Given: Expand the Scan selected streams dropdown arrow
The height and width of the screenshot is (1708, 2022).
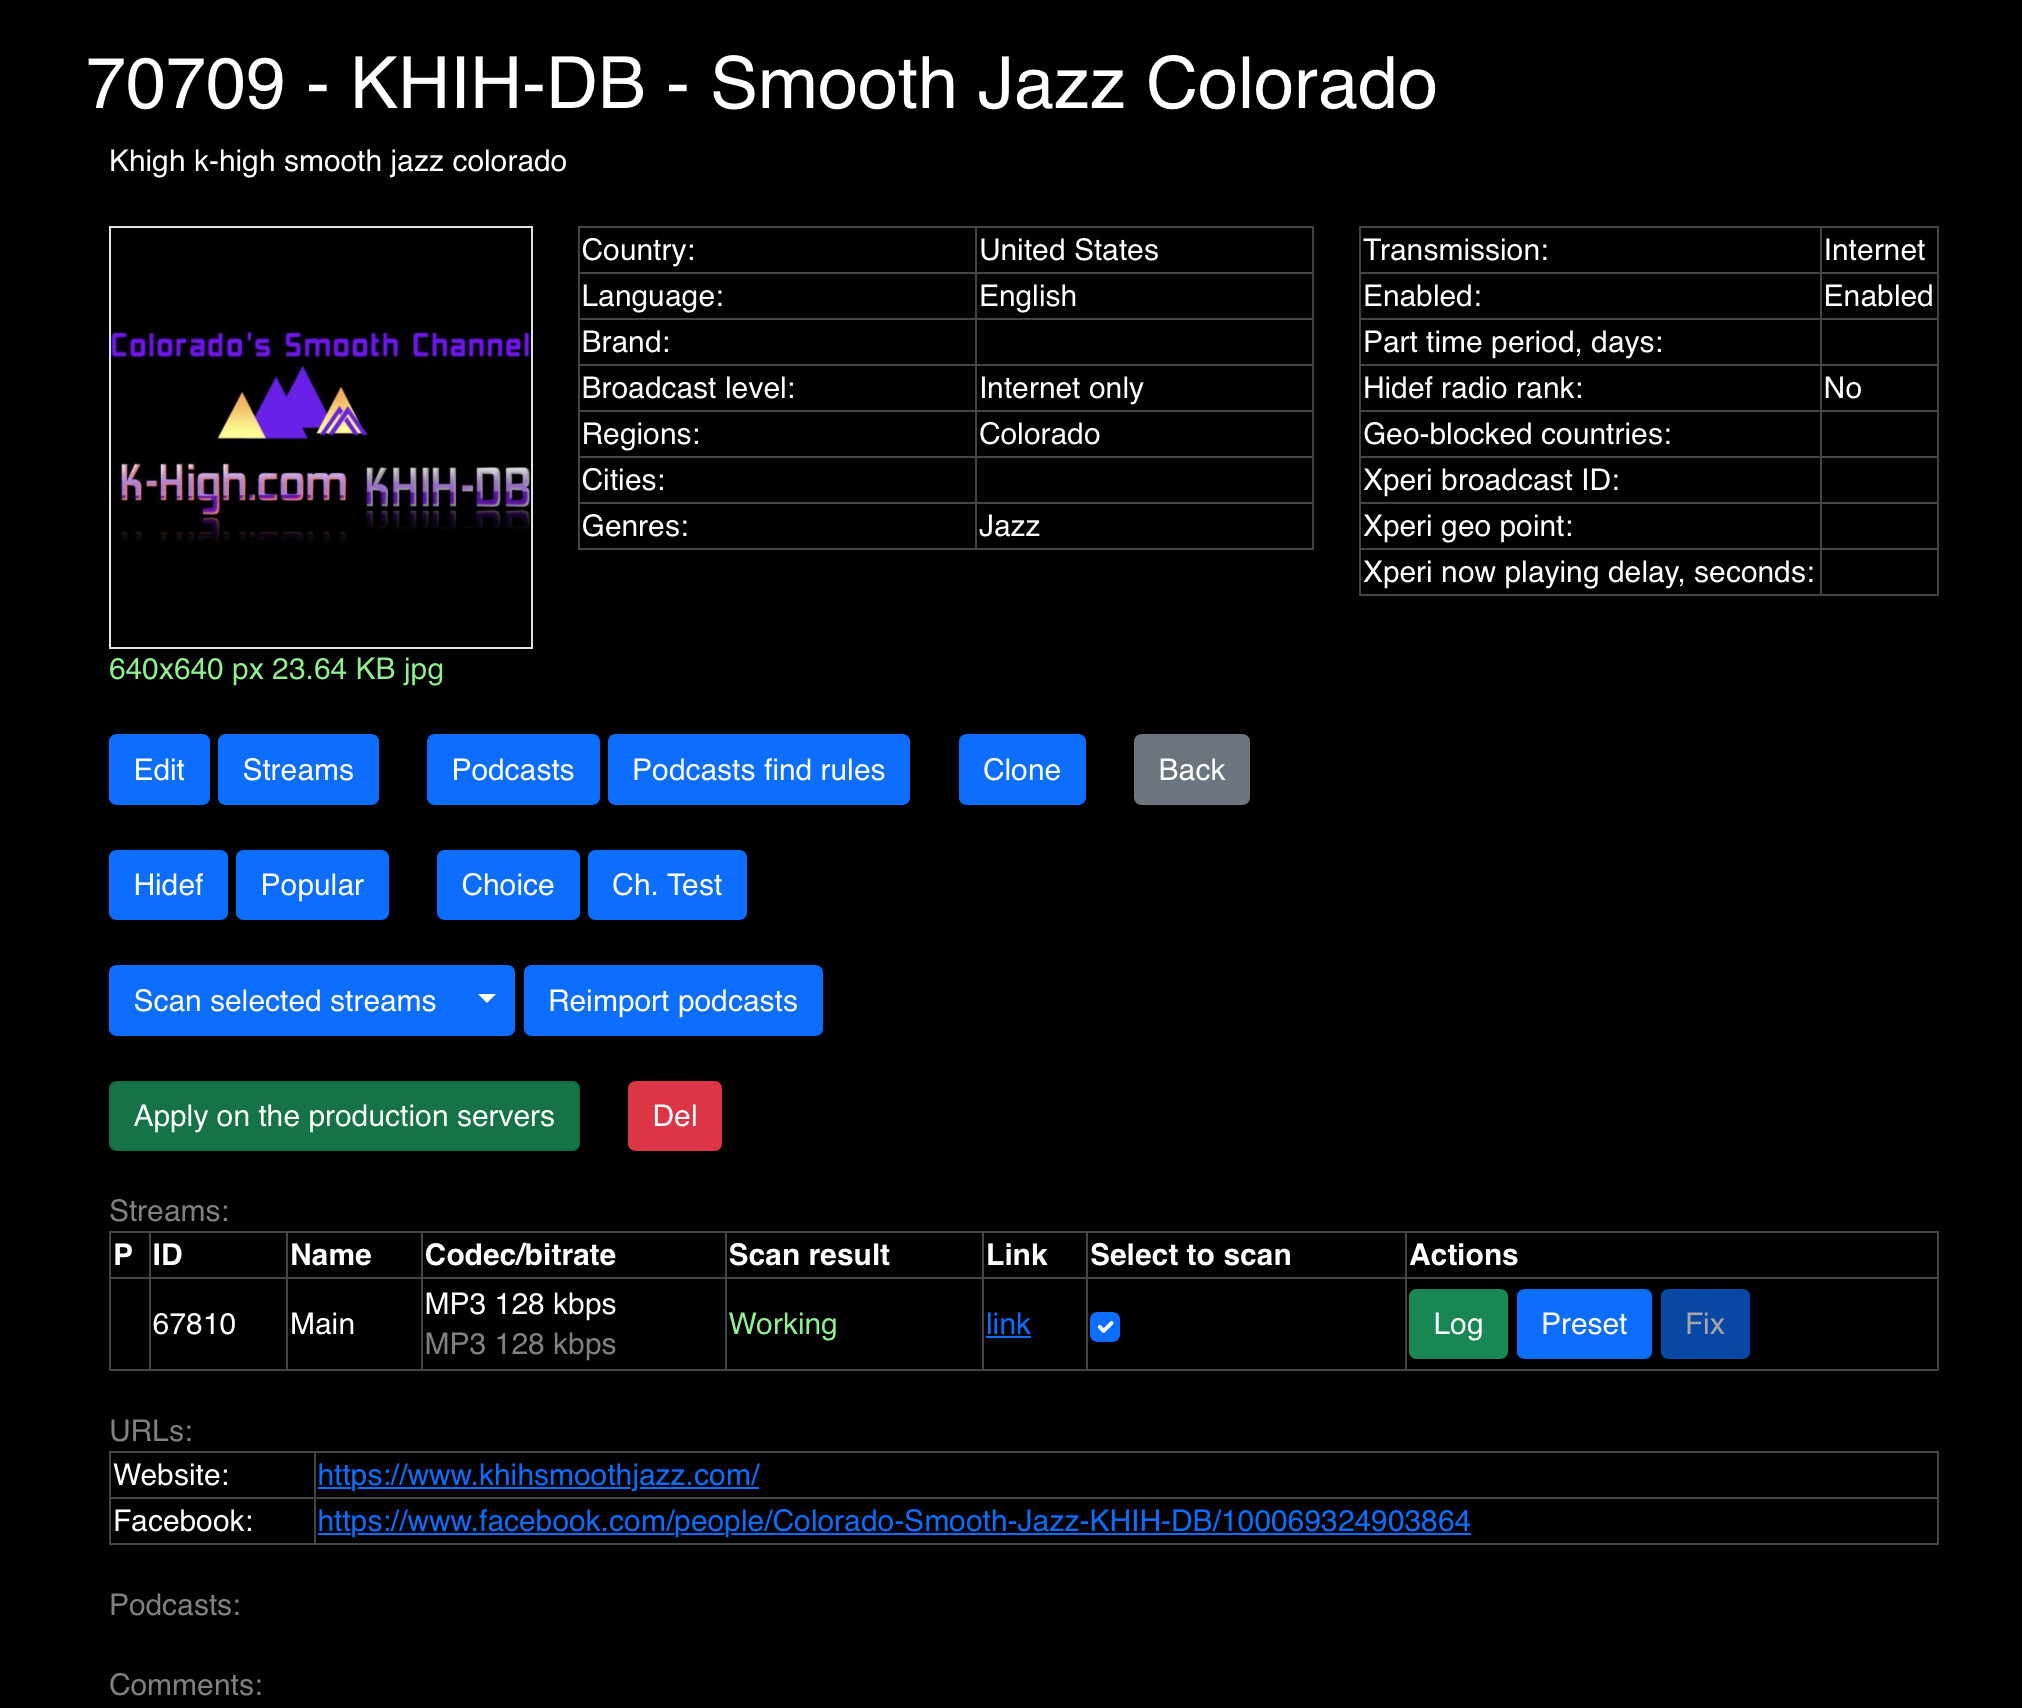Looking at the screenshot, I should pos(487,1000).
